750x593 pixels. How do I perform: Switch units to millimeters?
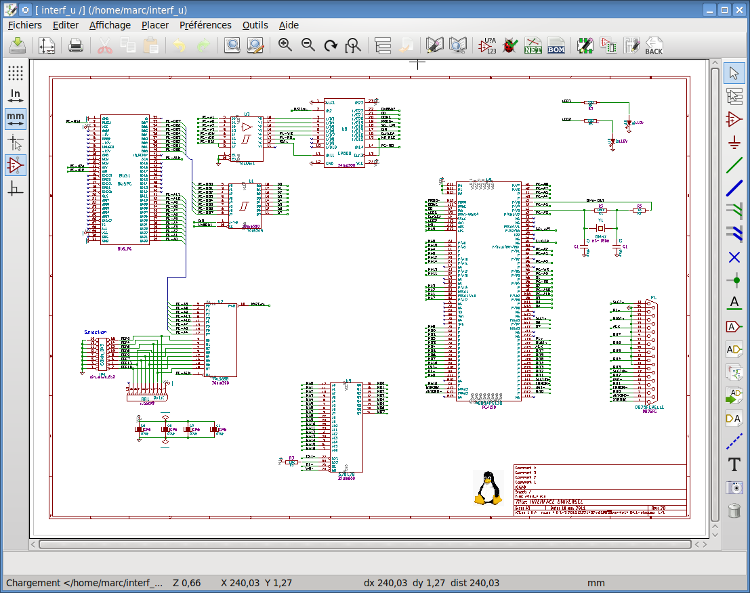pos(15,118)
